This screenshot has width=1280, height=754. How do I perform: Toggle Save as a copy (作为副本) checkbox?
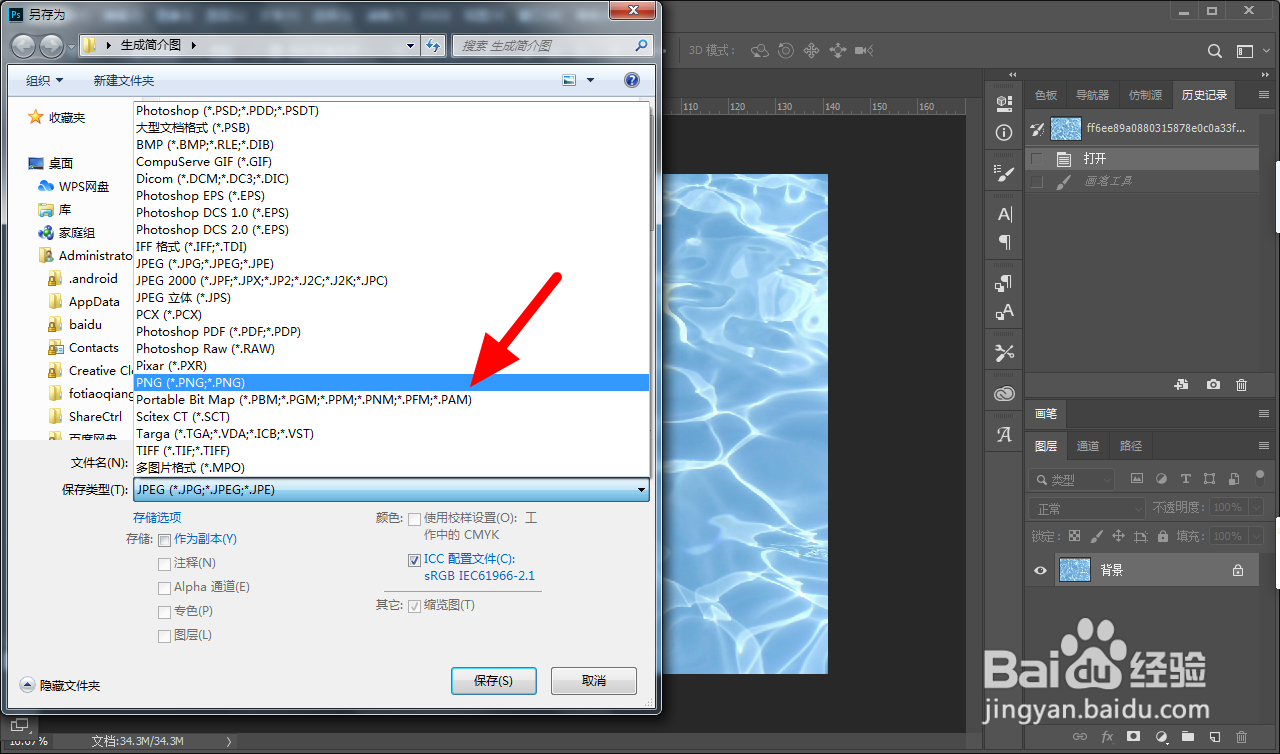pos(164,540)
